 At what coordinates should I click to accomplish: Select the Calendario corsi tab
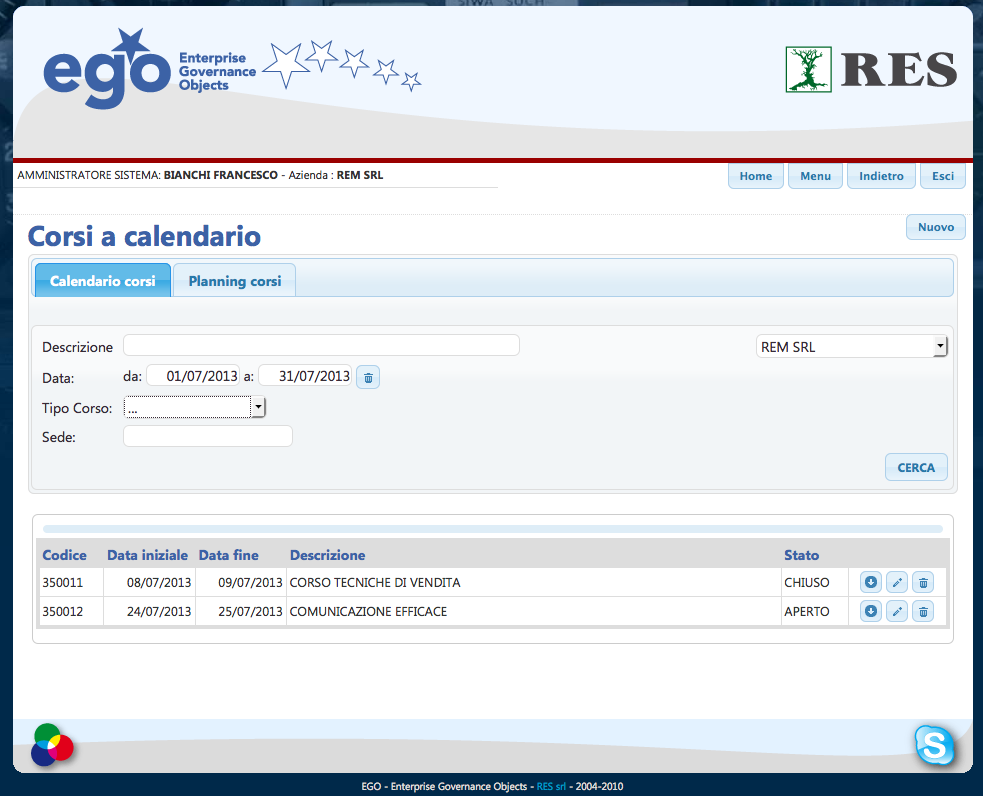103,281
